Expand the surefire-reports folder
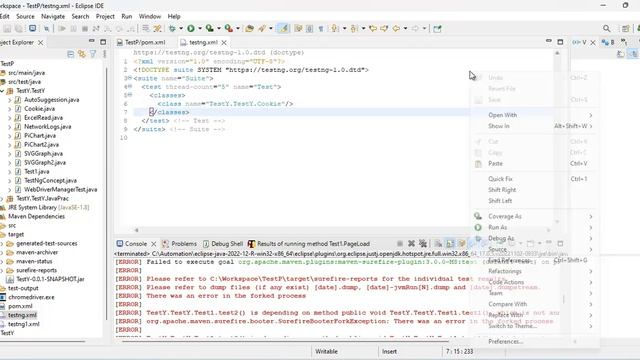Image resolution: width=640 pixels, height=360 pixels. click(x=2, y=271)
